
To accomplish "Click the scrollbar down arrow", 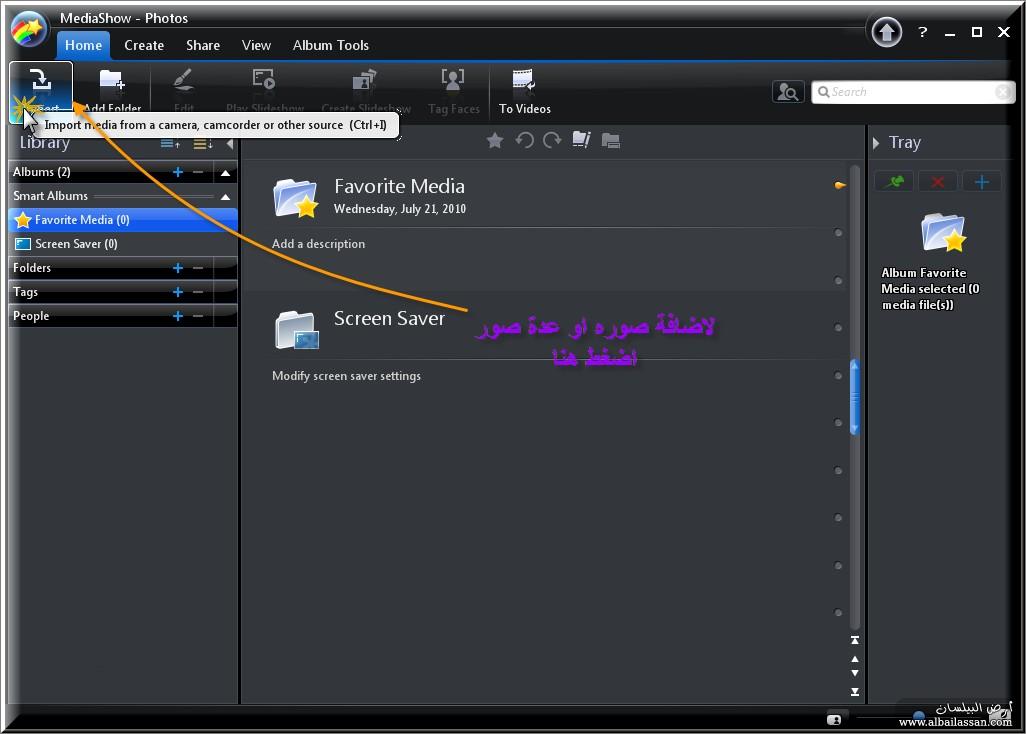I will [x=855, y=673].
